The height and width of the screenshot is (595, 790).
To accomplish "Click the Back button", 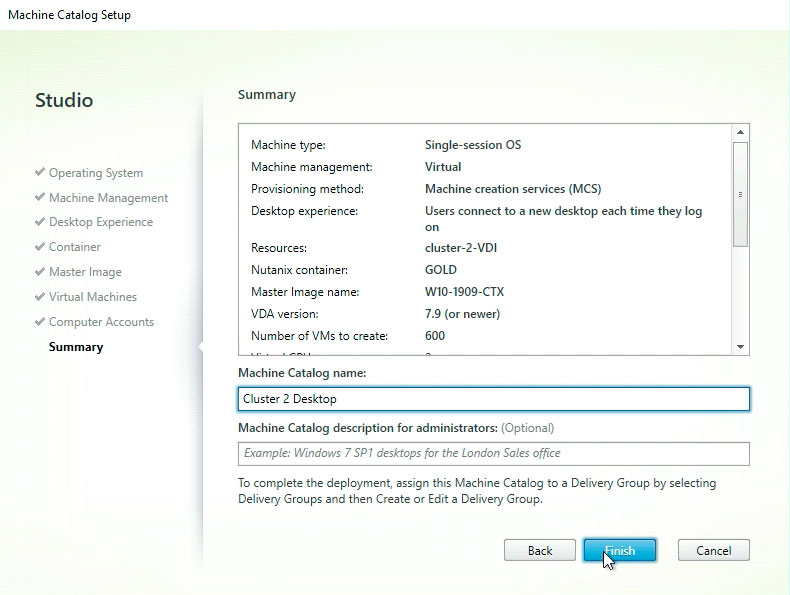I will tap(540, 551).
